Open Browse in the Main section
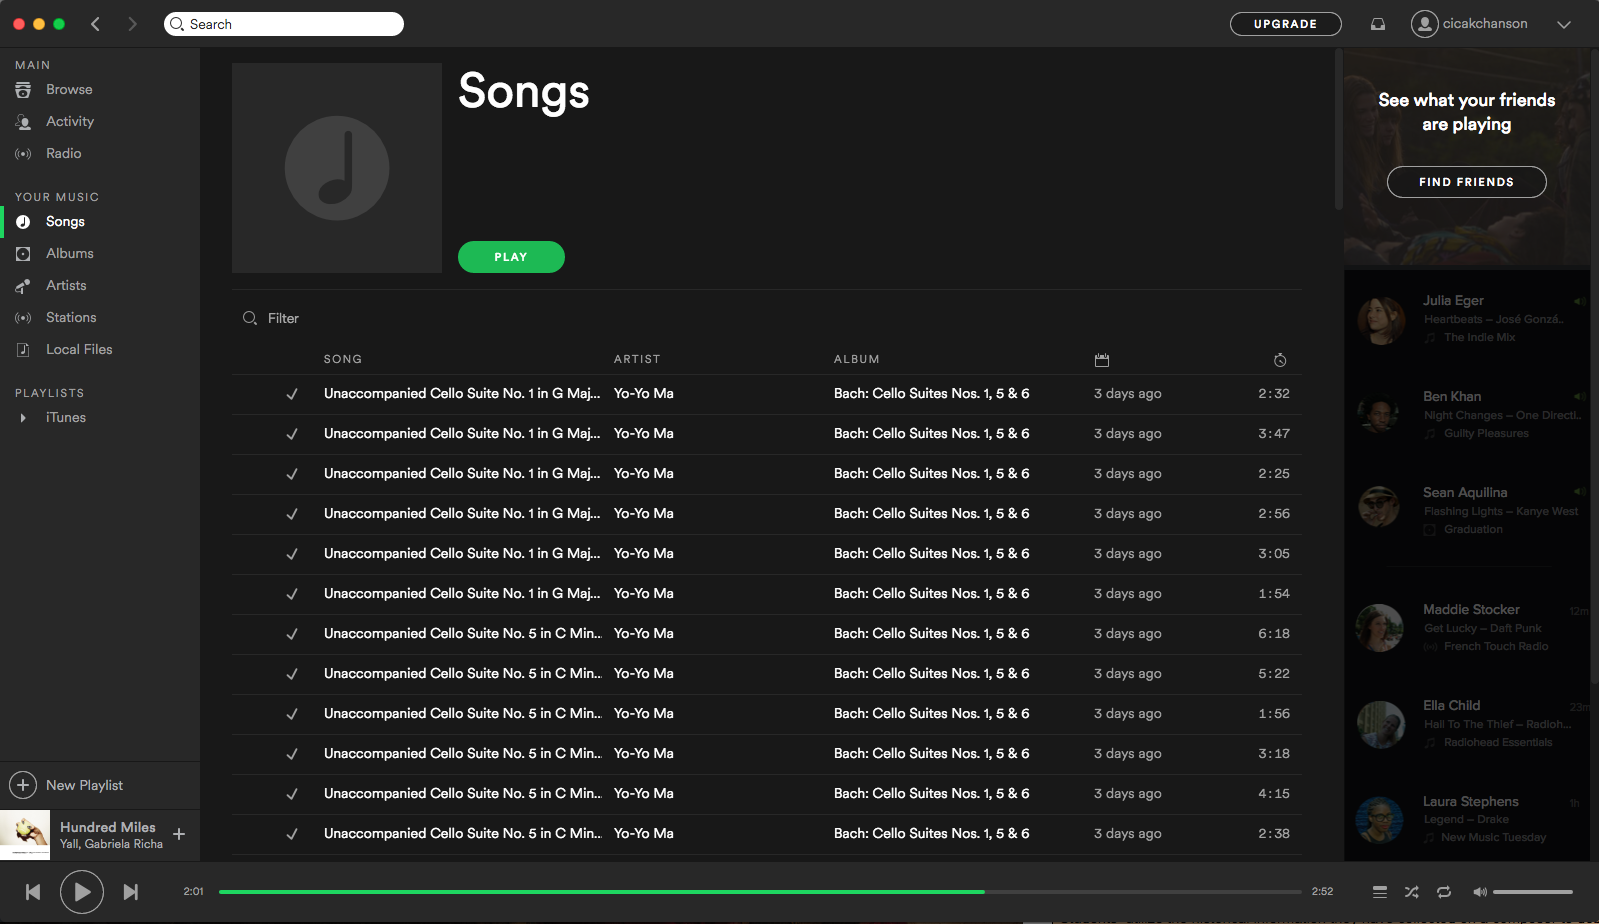The width and height of the screenshot is (1599, 924). pyautogui.click(x=69, y=90)
